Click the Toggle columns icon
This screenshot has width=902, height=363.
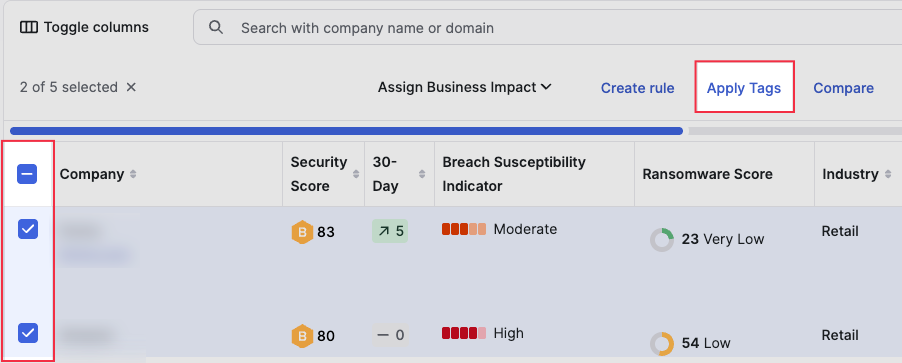pyautogui.click(x=29, y=27)
